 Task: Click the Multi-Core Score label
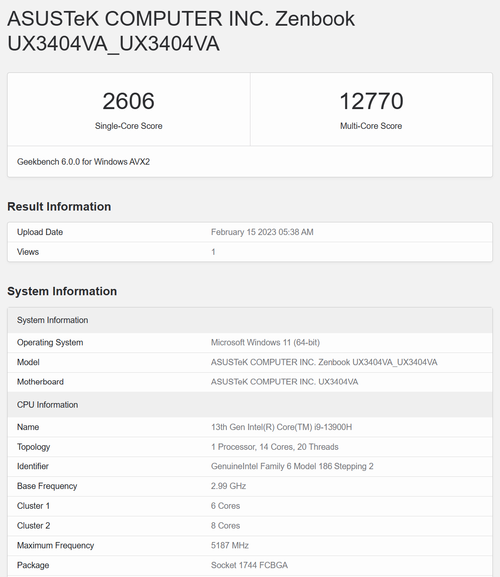[371, 126]
